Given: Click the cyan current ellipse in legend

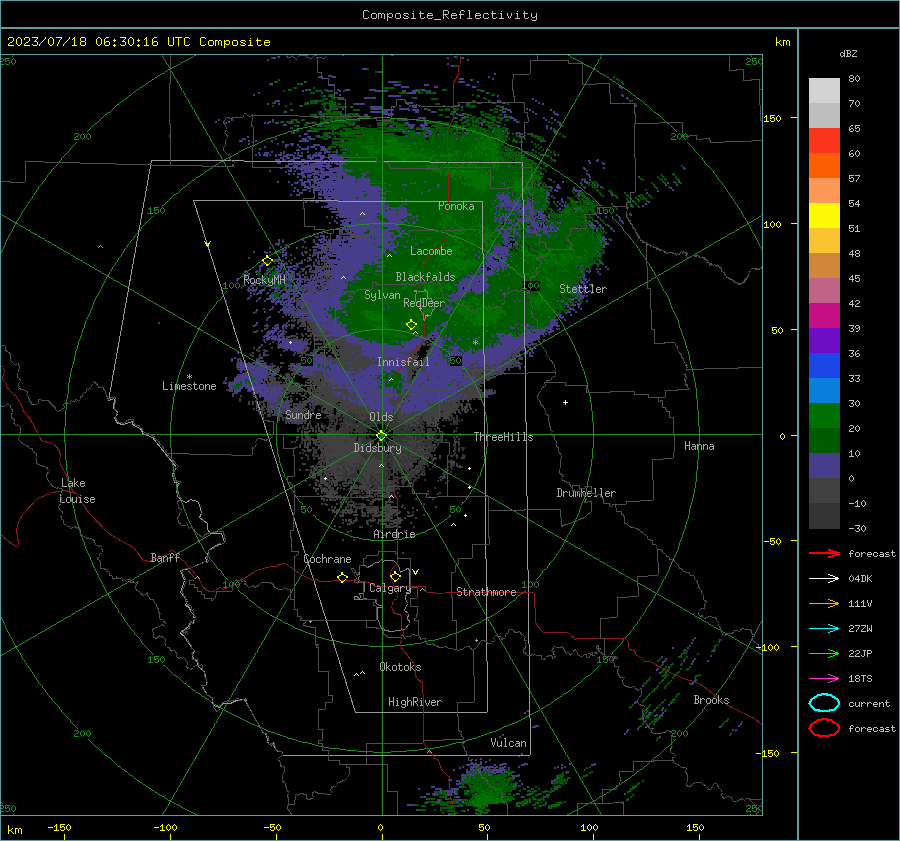Looking at the screenshot, I should [x=824, y=703].
